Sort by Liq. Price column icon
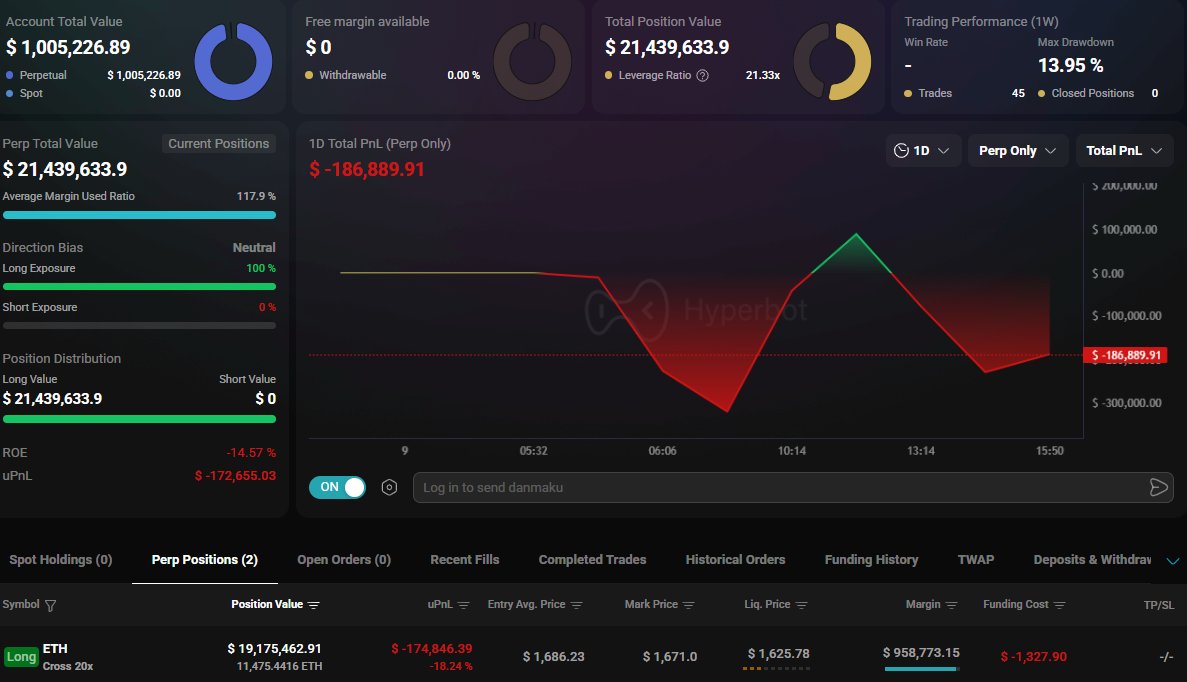 tap(802, 605)
